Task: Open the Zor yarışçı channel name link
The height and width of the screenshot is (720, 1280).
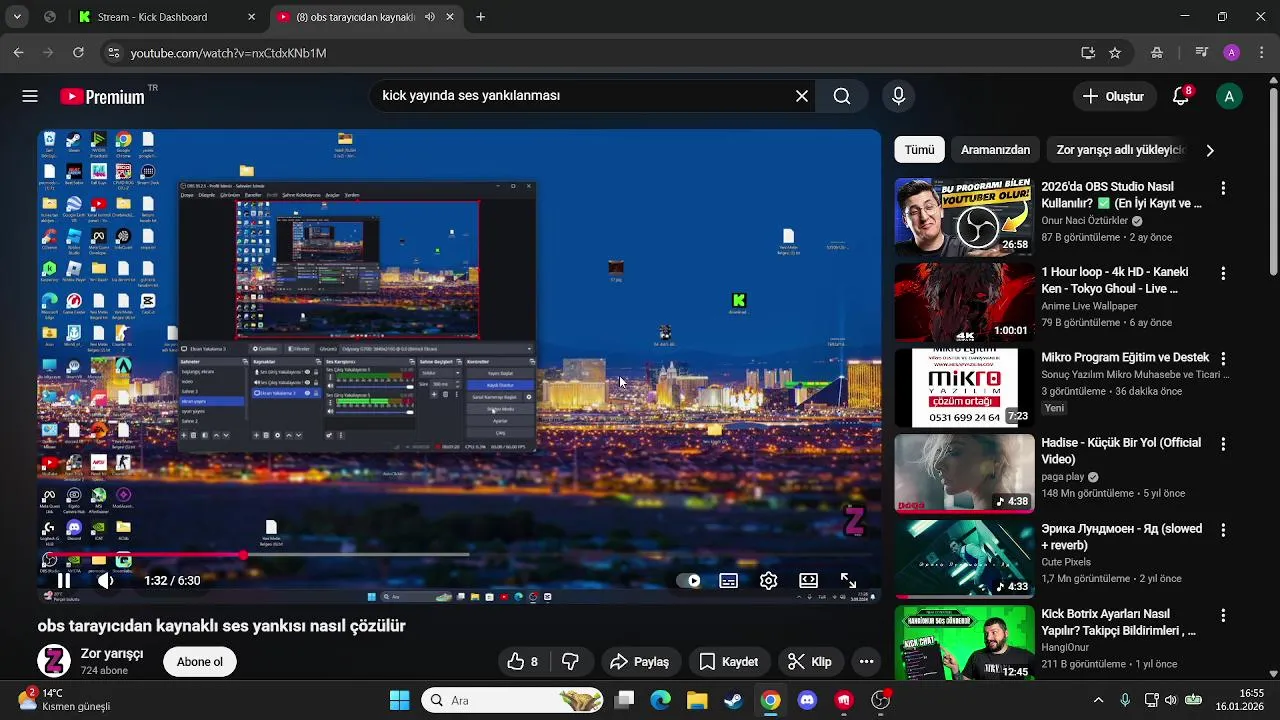Action: click(112, 653)
